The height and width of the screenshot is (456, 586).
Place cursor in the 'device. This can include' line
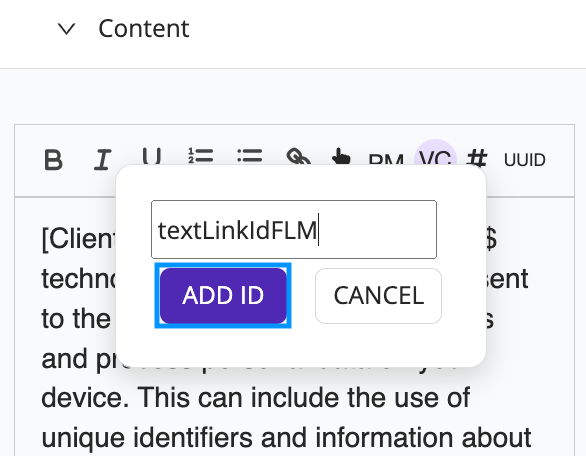[256, 397]
